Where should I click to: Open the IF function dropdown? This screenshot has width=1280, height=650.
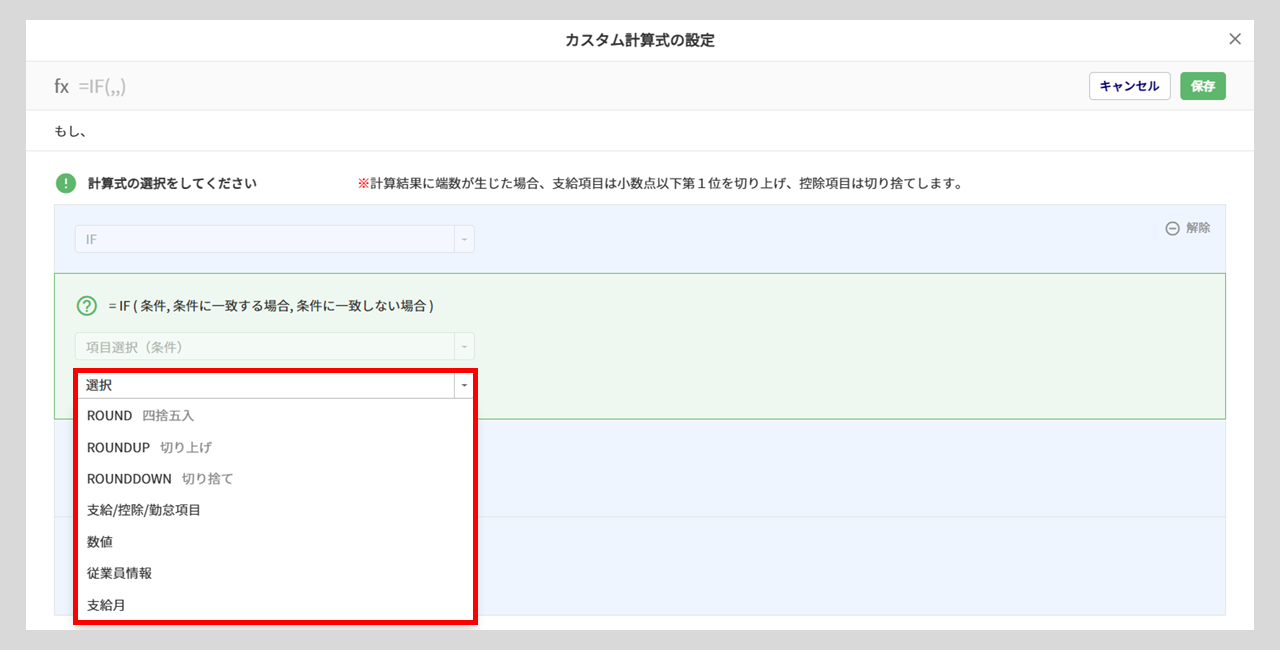(x=275, y=240)
